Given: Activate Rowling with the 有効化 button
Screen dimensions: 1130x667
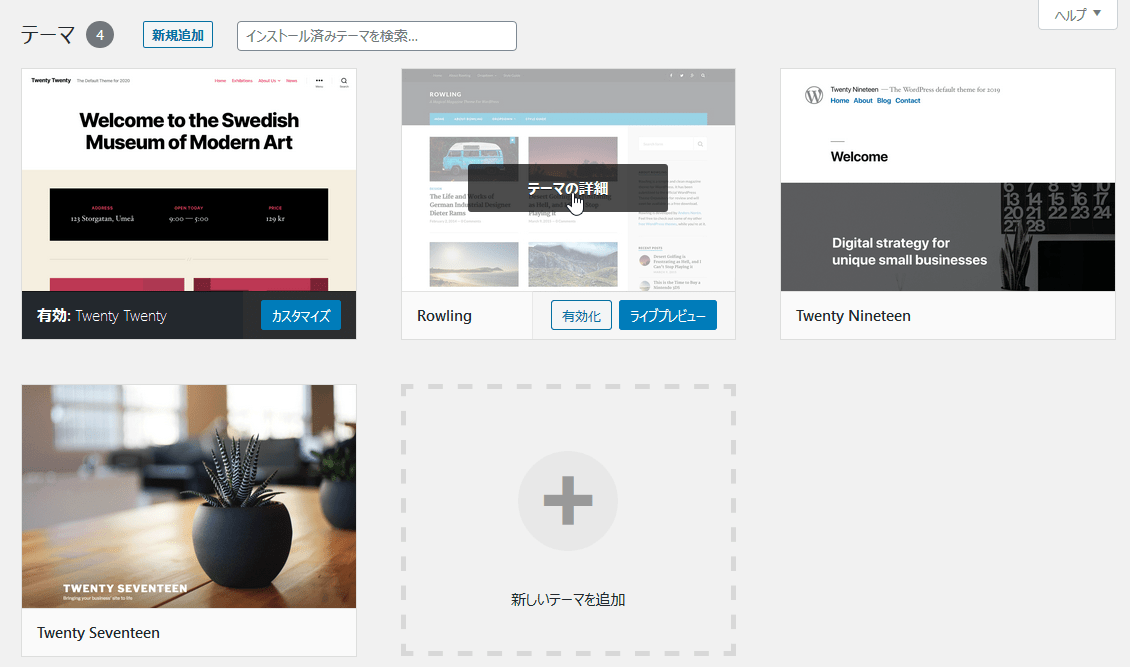Looking at the screenshot, I should click(x=582, y=315).
